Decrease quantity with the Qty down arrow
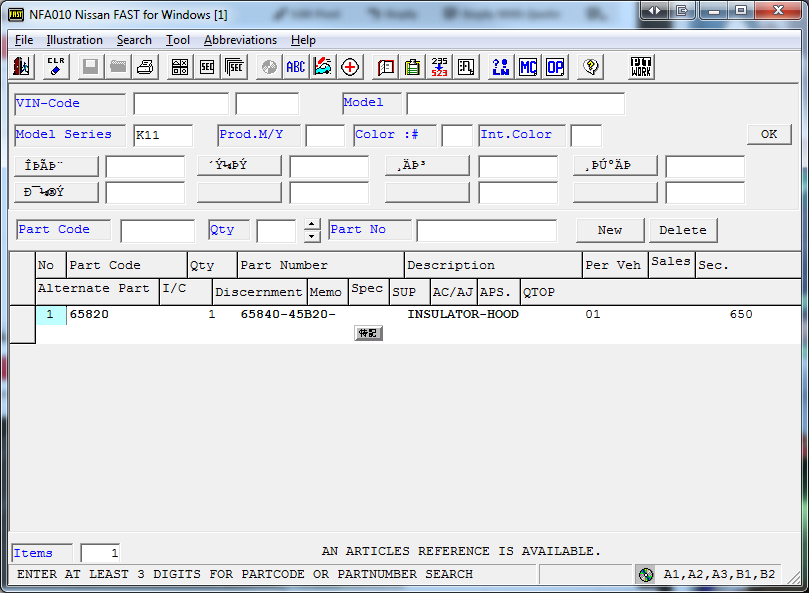The image size is (809, 593). [x=312, y=236]
